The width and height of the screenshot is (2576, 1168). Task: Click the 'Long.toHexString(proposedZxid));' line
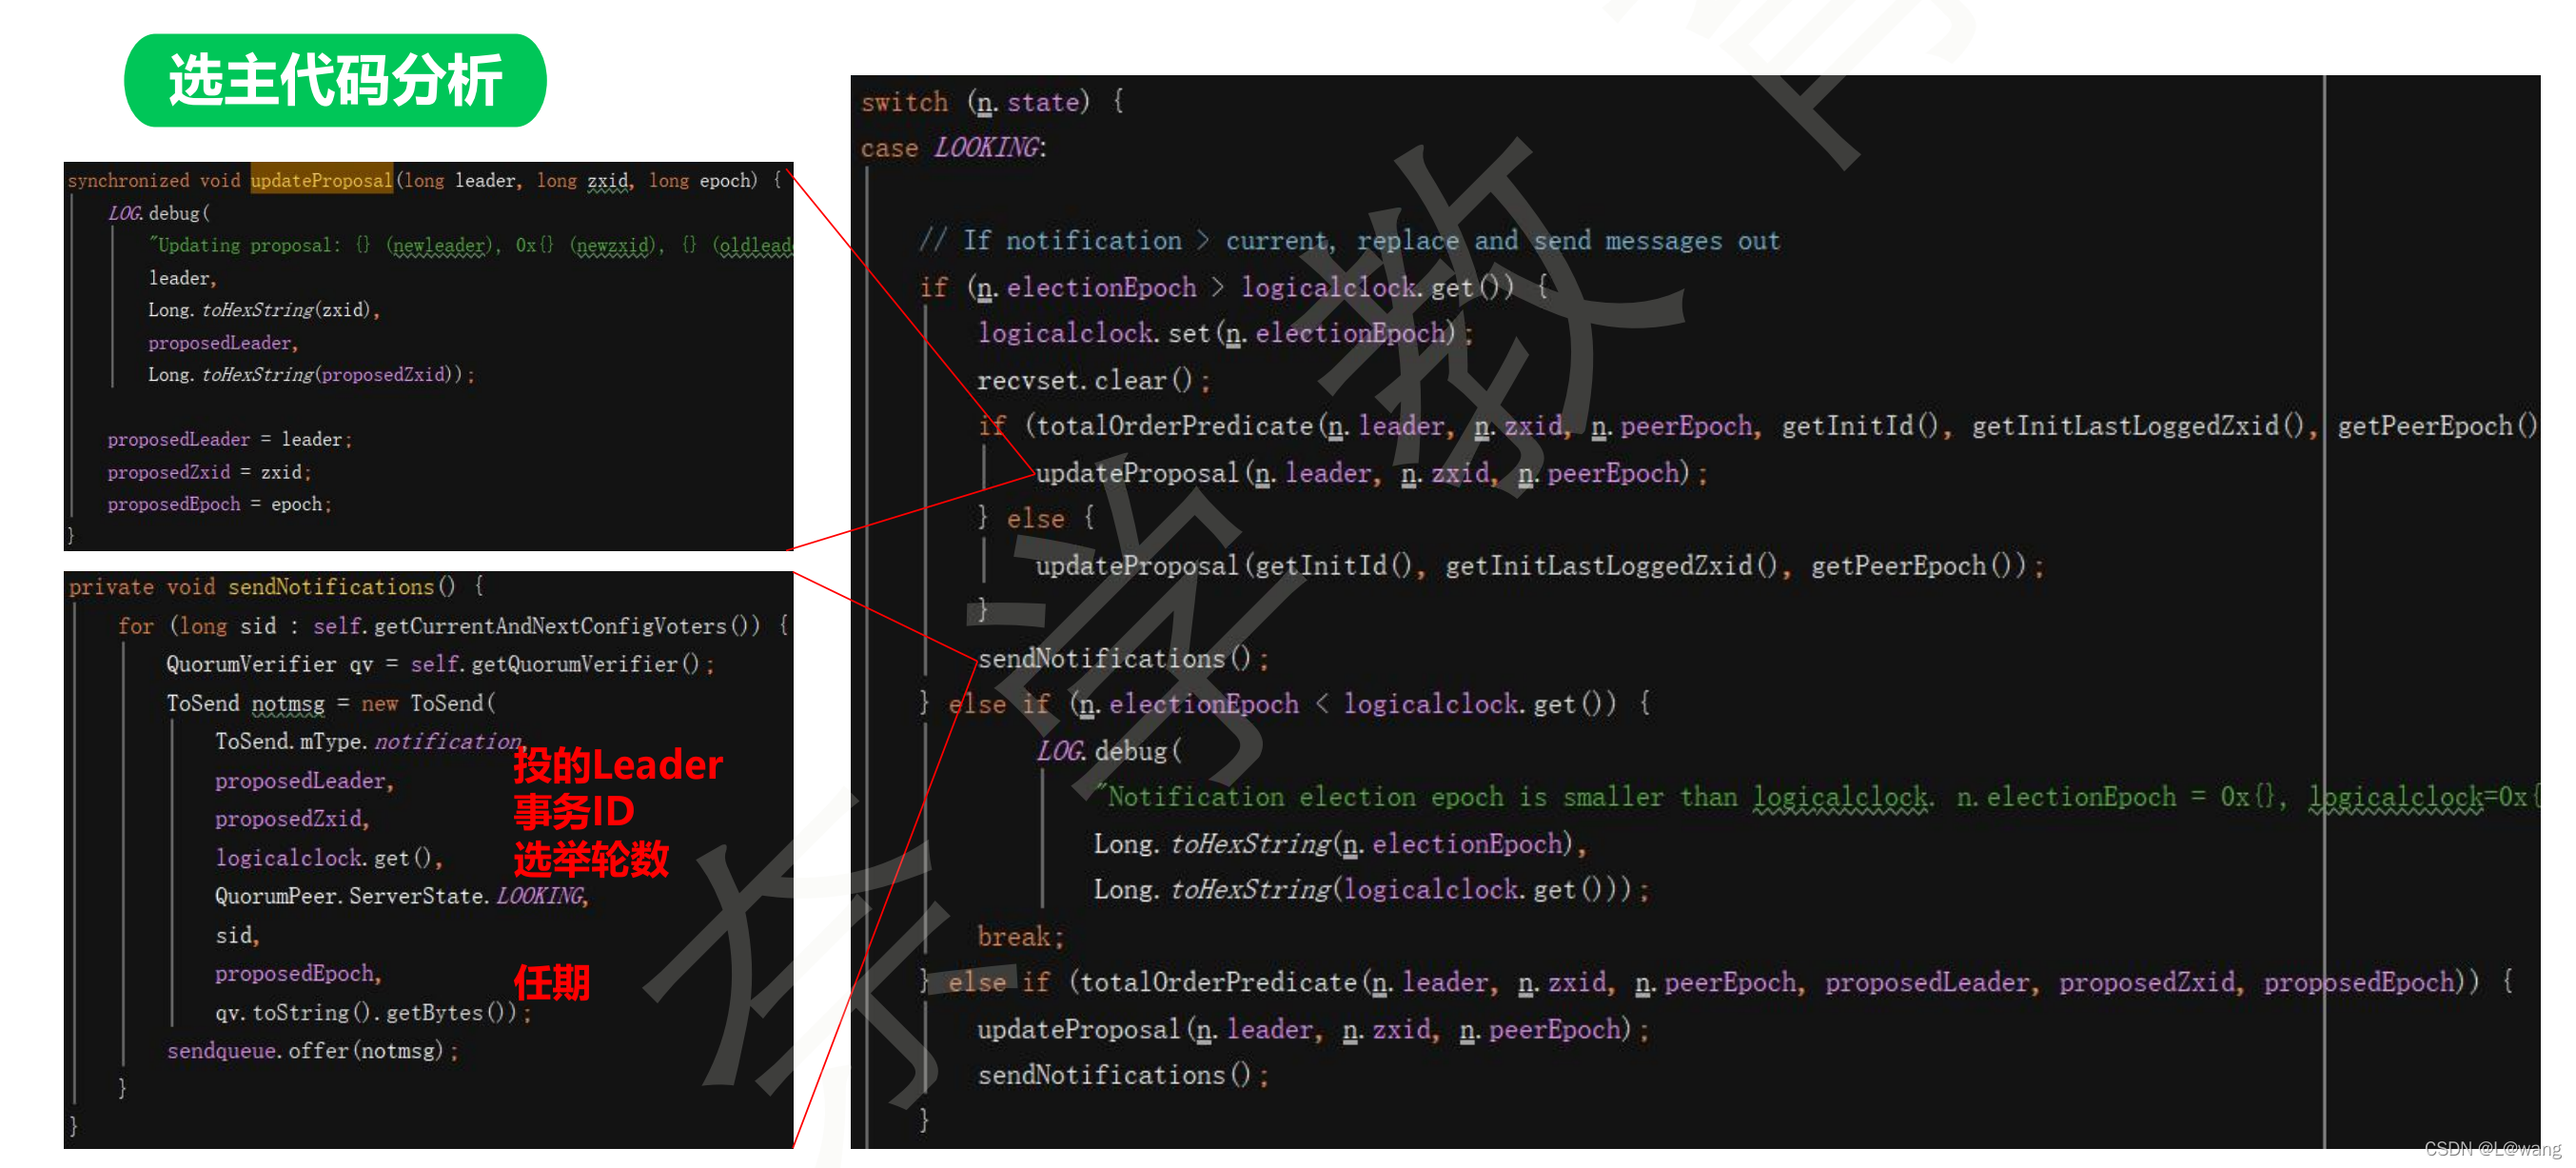click(x=311, y=374)
